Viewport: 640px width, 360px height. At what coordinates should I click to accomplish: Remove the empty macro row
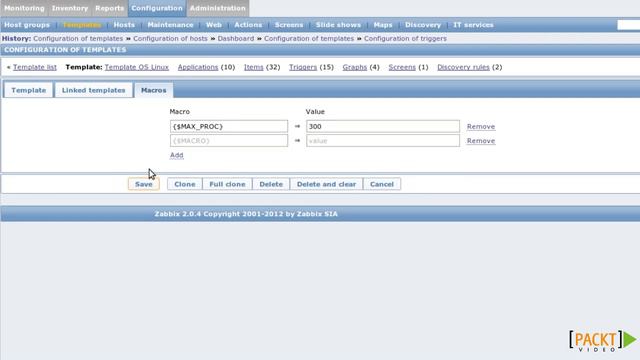click(x=481, y=141)
